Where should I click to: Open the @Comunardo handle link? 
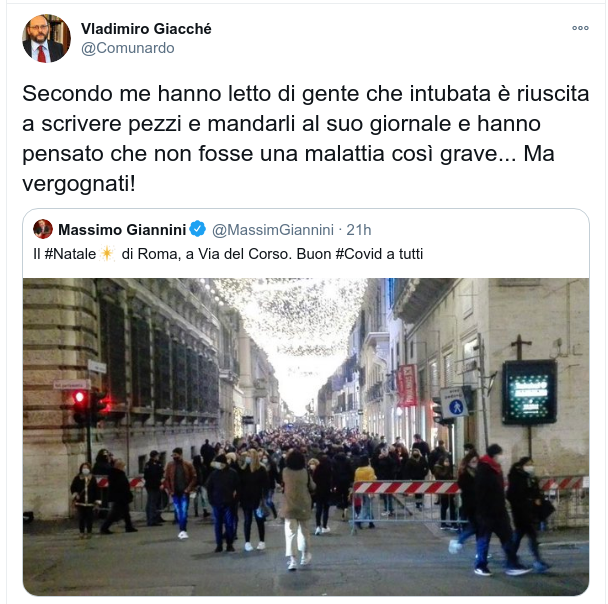pyautogui.click(x=128, y=48)
